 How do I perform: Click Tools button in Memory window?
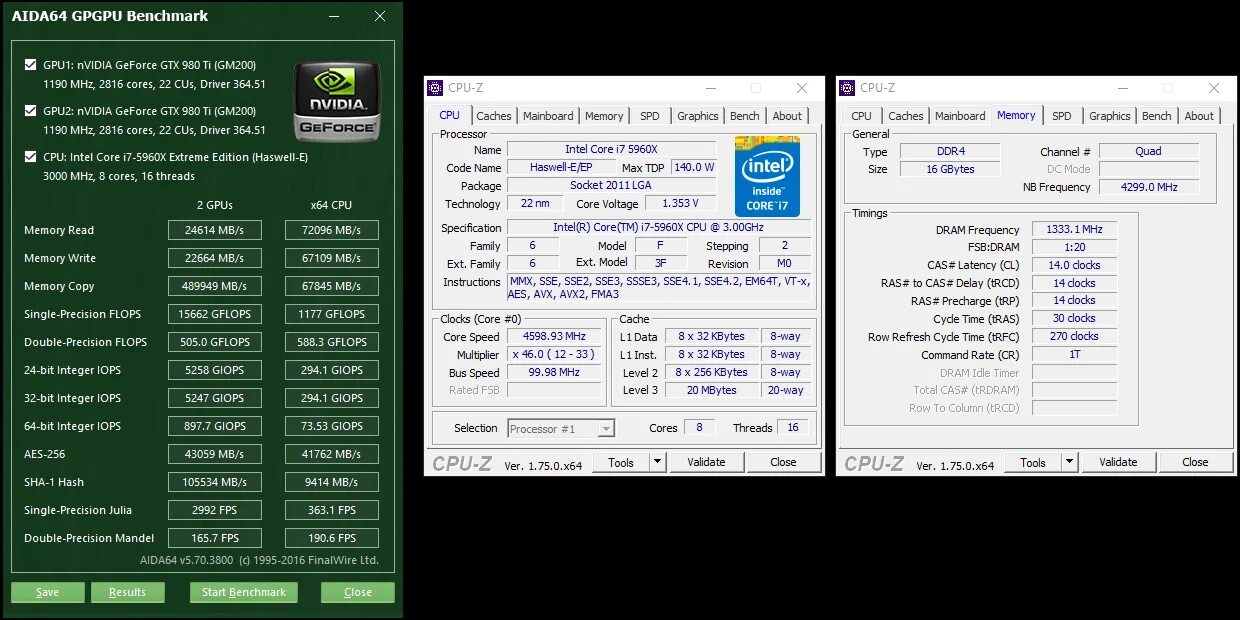click(x=1033, y=462)
